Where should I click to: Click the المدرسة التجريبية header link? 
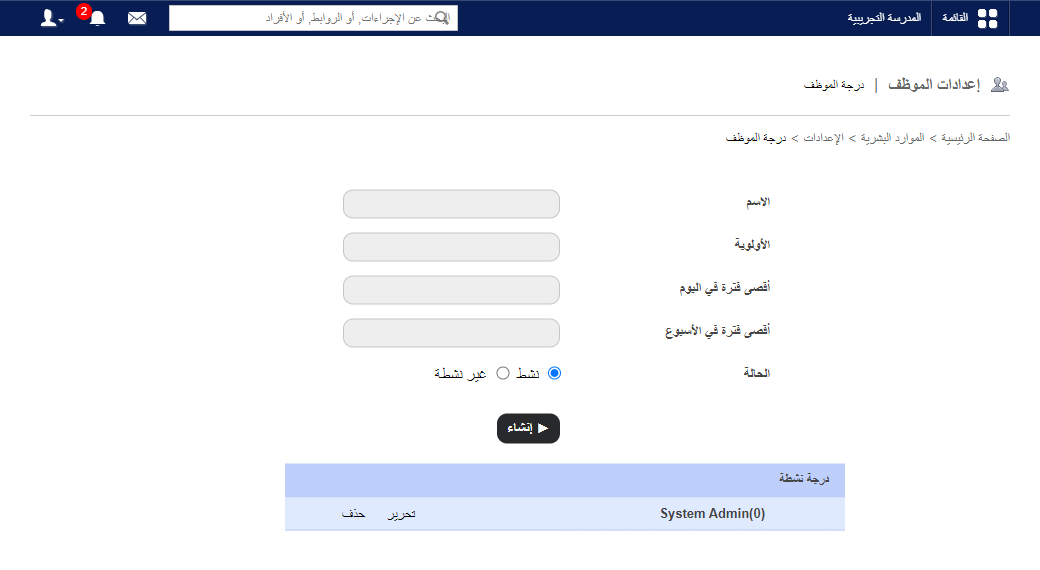pos(884,18)
